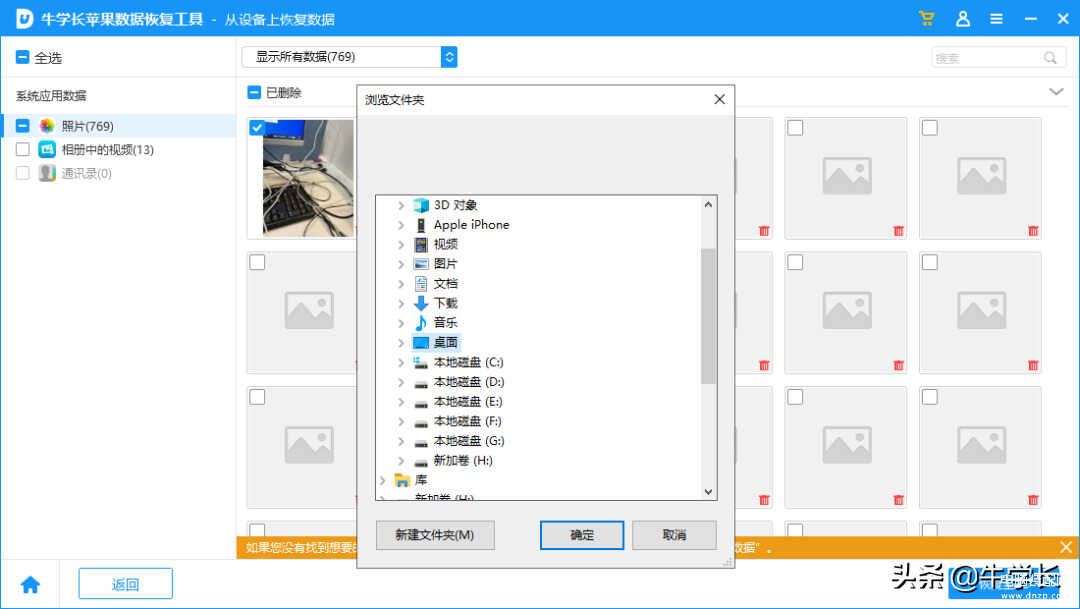Click the home icon at bottom left

(x=30, y=585)
